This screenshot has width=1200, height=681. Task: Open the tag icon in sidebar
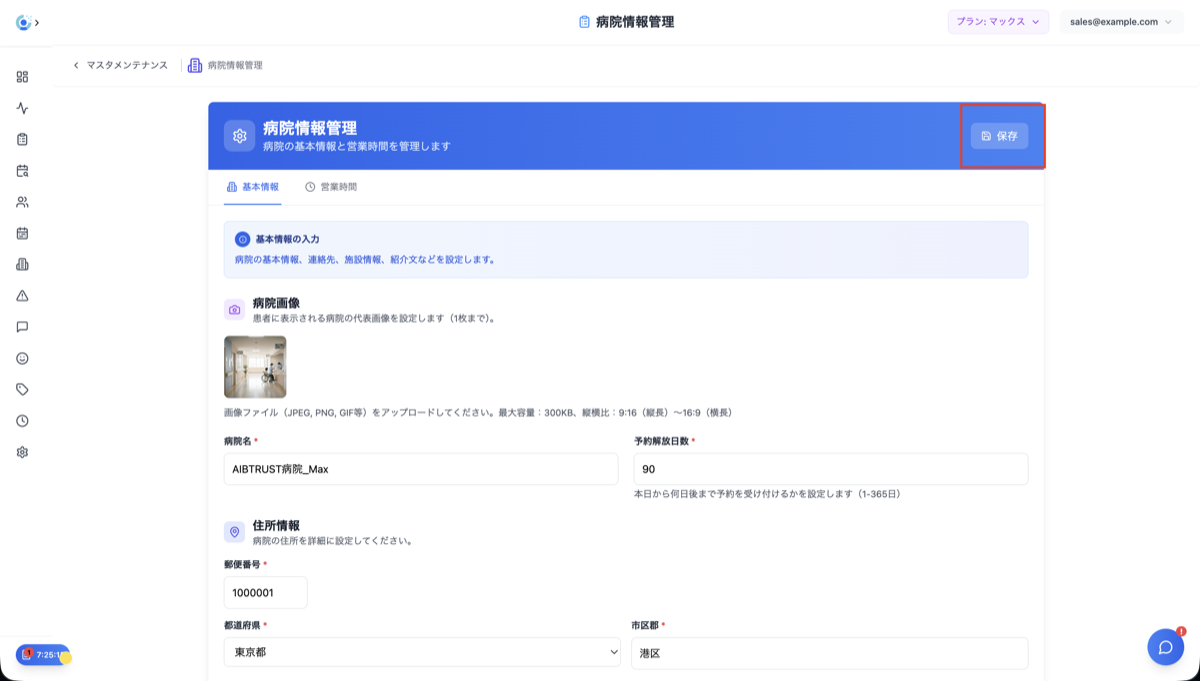point(22,388)
